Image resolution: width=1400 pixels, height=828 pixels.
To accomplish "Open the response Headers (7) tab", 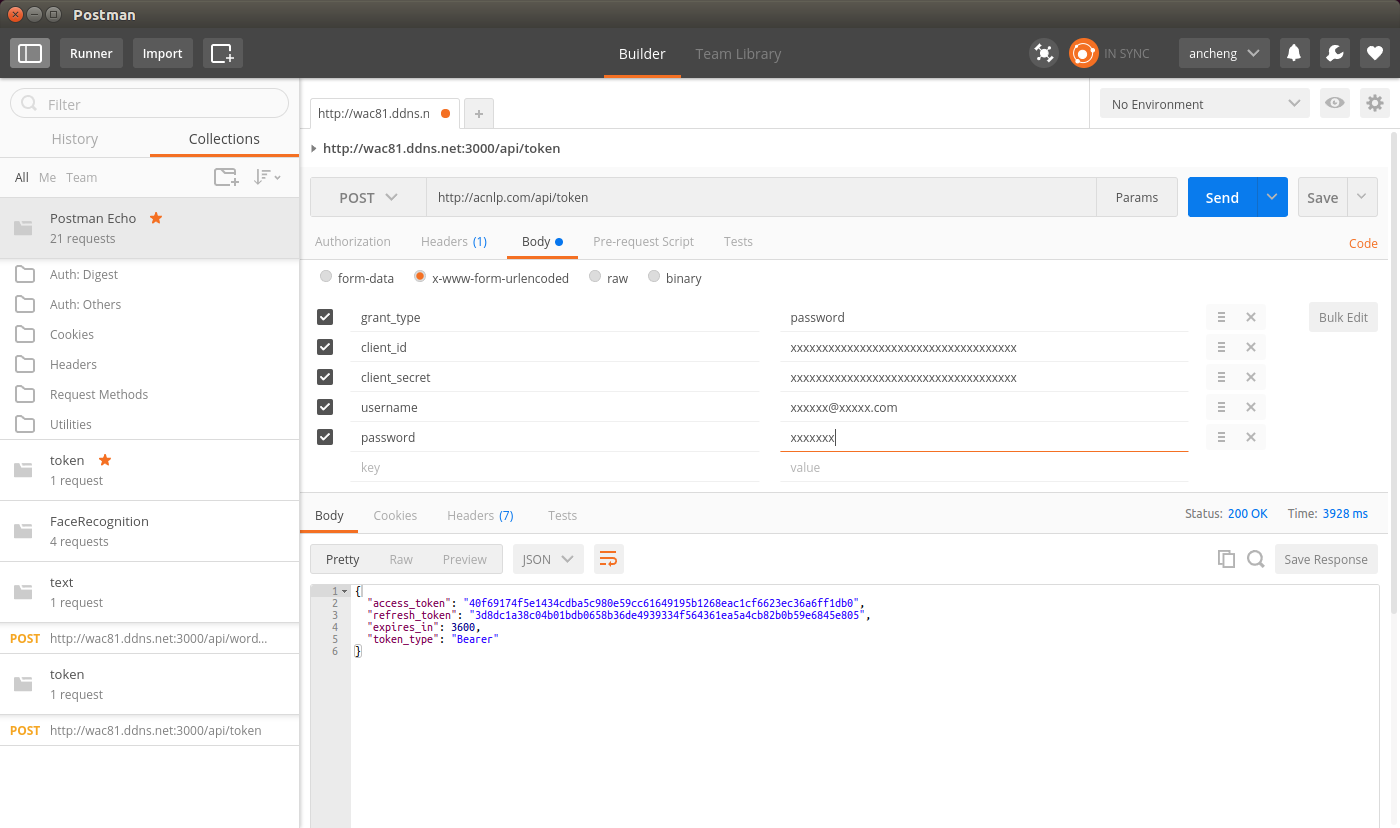I will click(480, 516).
